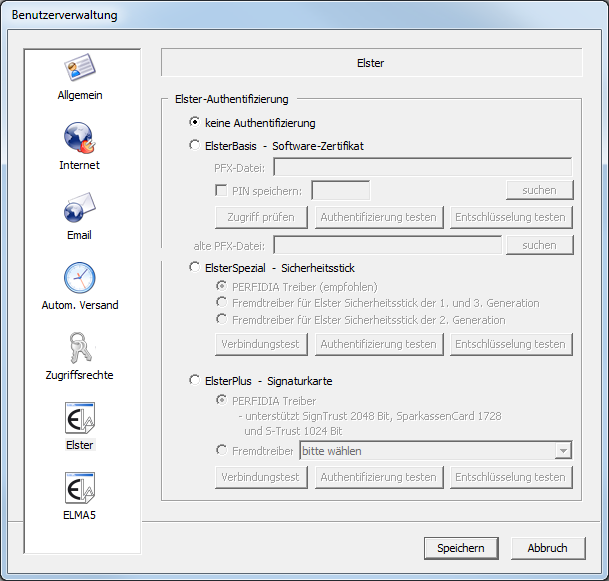Screen dimensions: 609x581
Task: Click suchen next to PIN speichern
Action: point(539,190)
